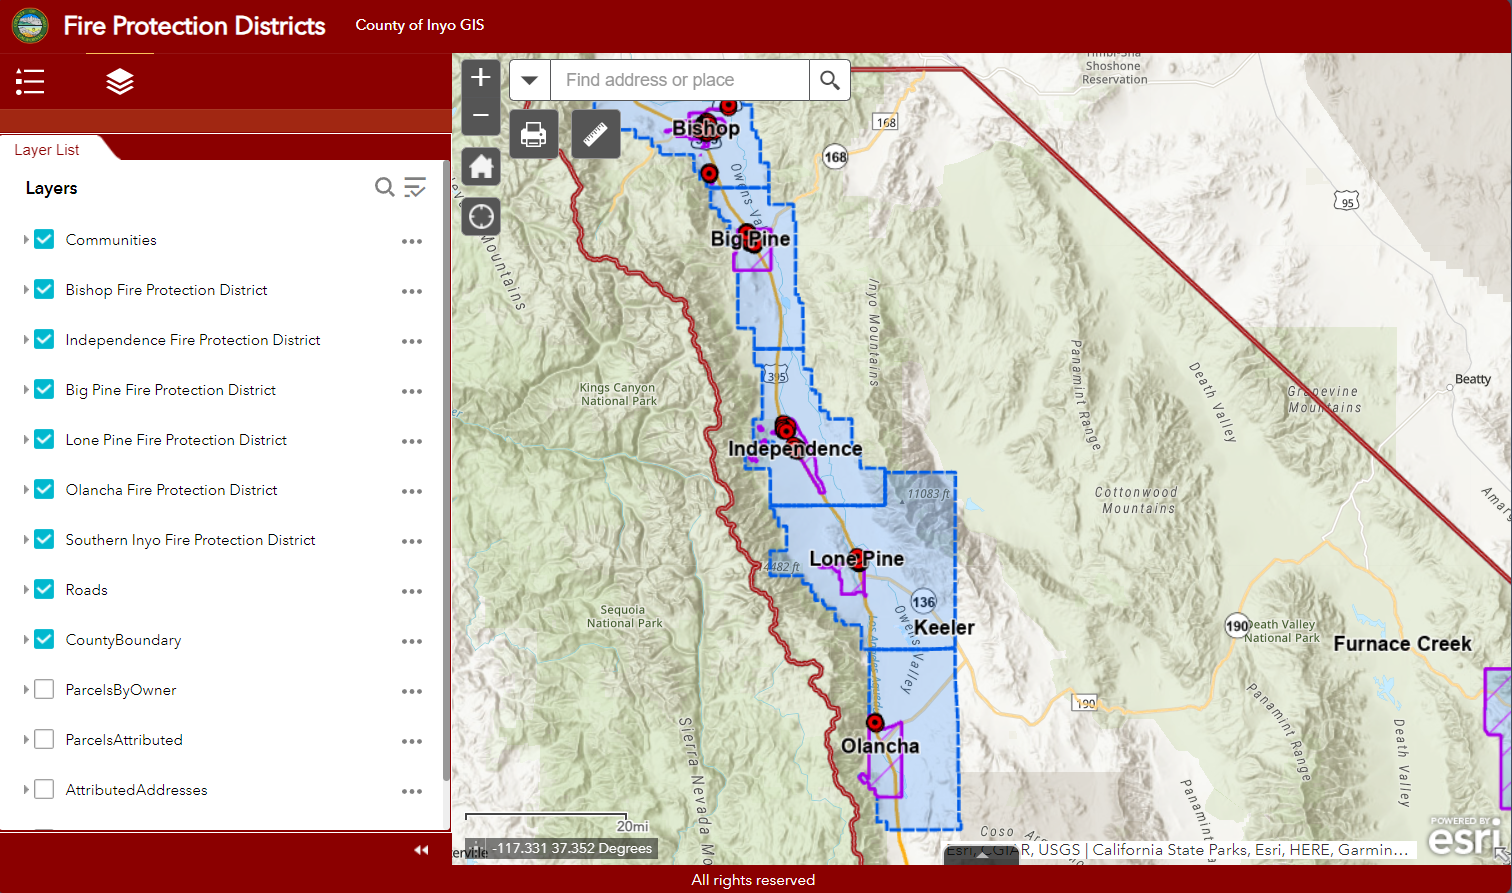
Task: Open options menu for ParcelsByOwner layer
Action: pos(412,691)
